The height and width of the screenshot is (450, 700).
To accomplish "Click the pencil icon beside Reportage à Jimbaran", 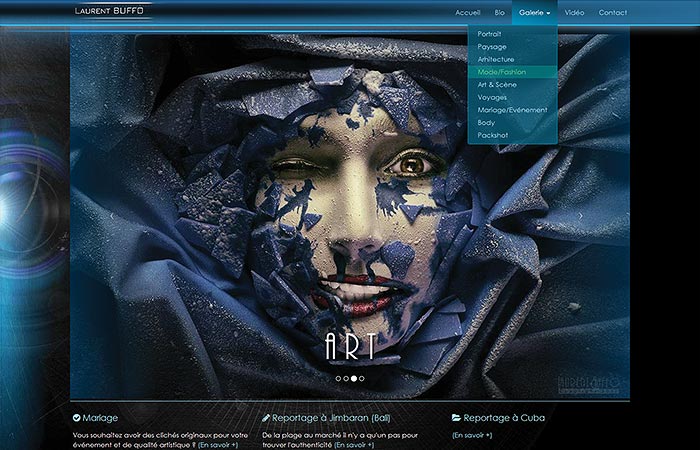I will [x=266, y=418].
